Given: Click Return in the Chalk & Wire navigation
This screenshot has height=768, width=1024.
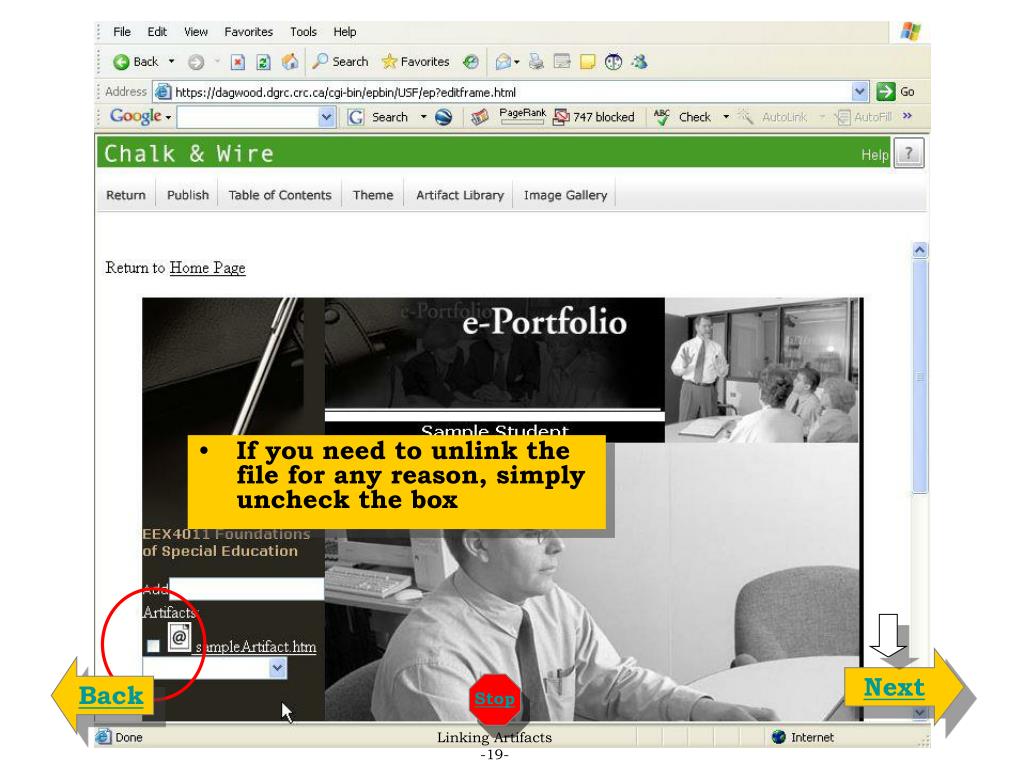Looking at the screenshot, I should [126, 195].
